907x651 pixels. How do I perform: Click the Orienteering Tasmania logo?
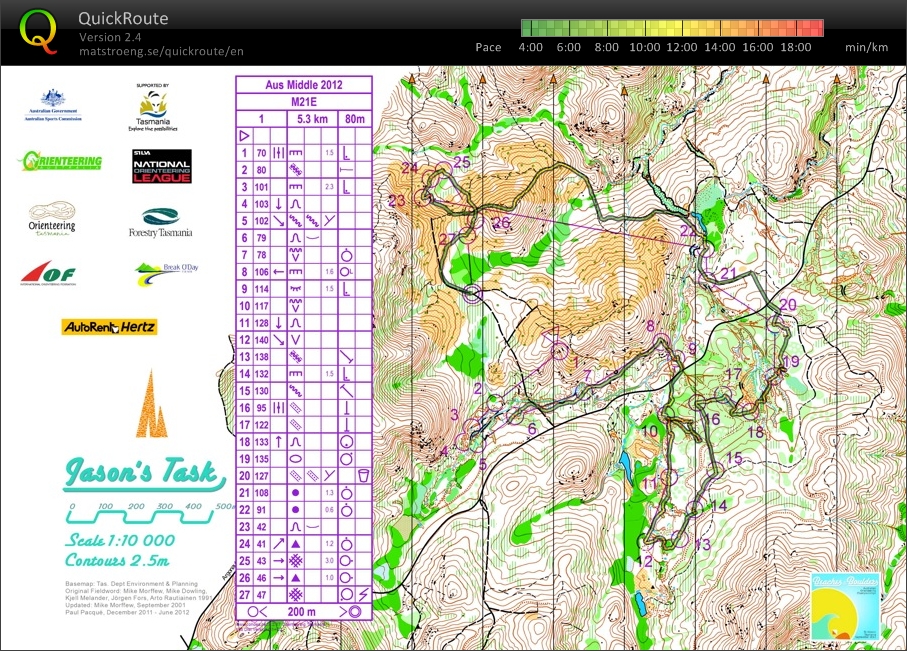52,220
